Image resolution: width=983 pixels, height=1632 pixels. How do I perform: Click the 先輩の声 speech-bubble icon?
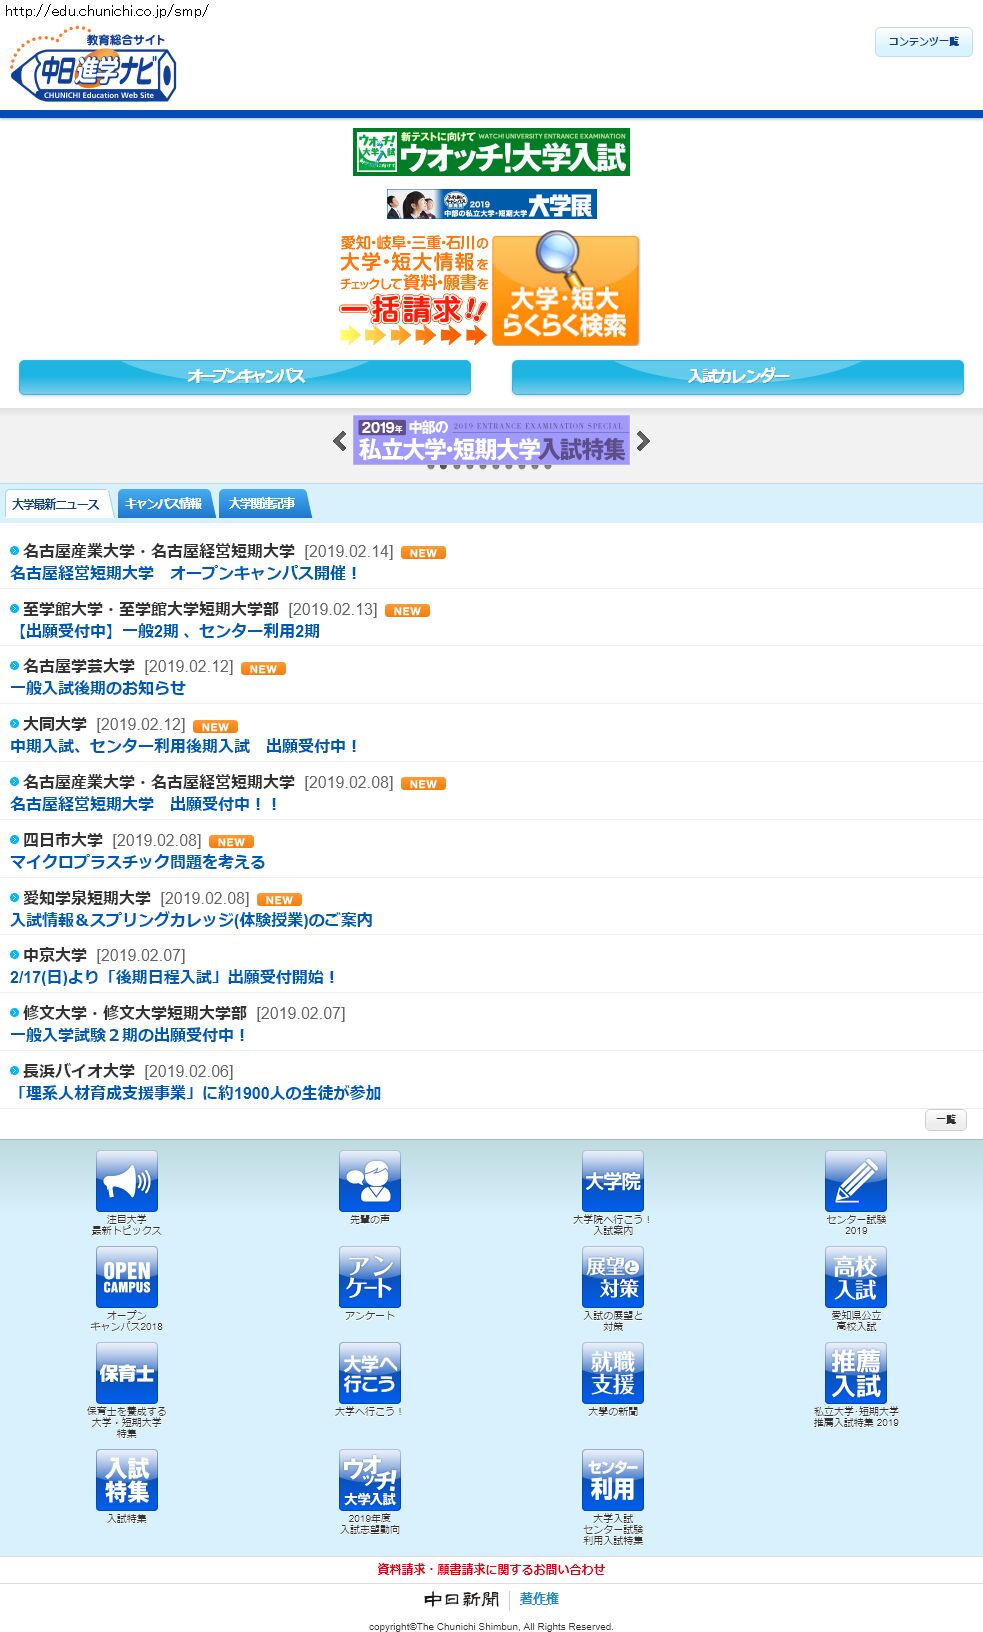tap(369, 1181)
